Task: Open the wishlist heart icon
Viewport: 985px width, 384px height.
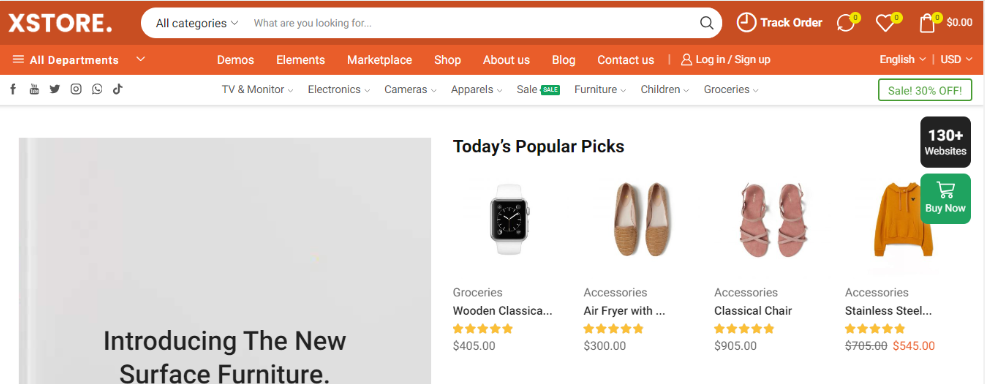Action: pyautogui.click(x=885, y=23)
